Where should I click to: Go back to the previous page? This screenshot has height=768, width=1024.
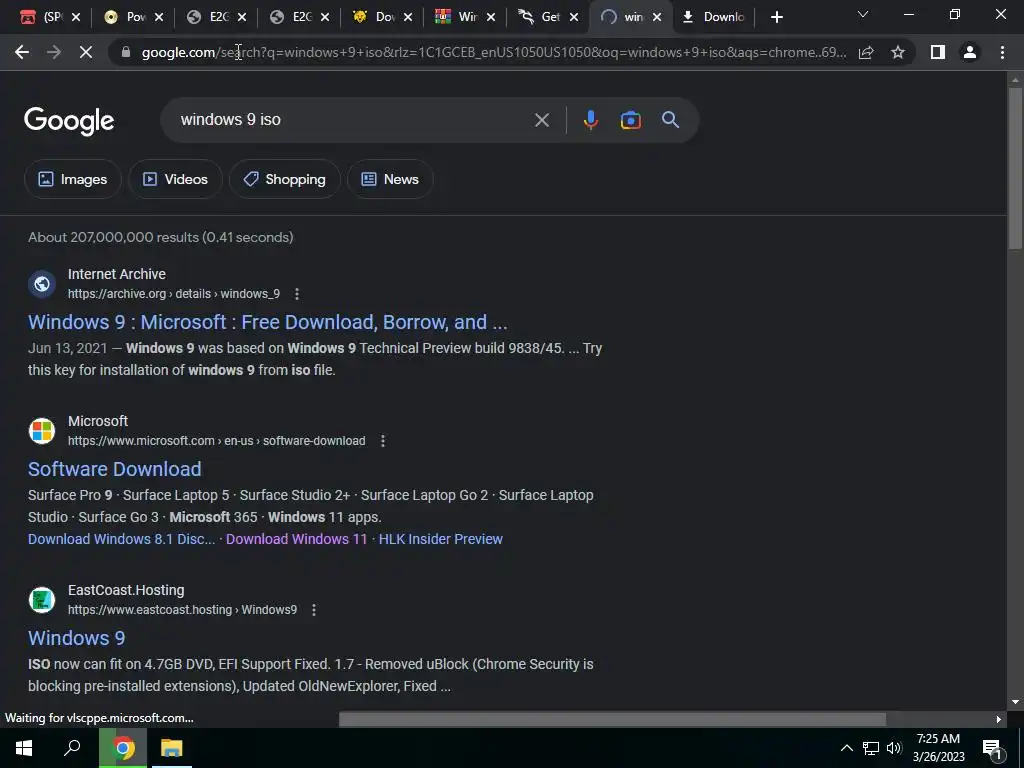point(22,52)
